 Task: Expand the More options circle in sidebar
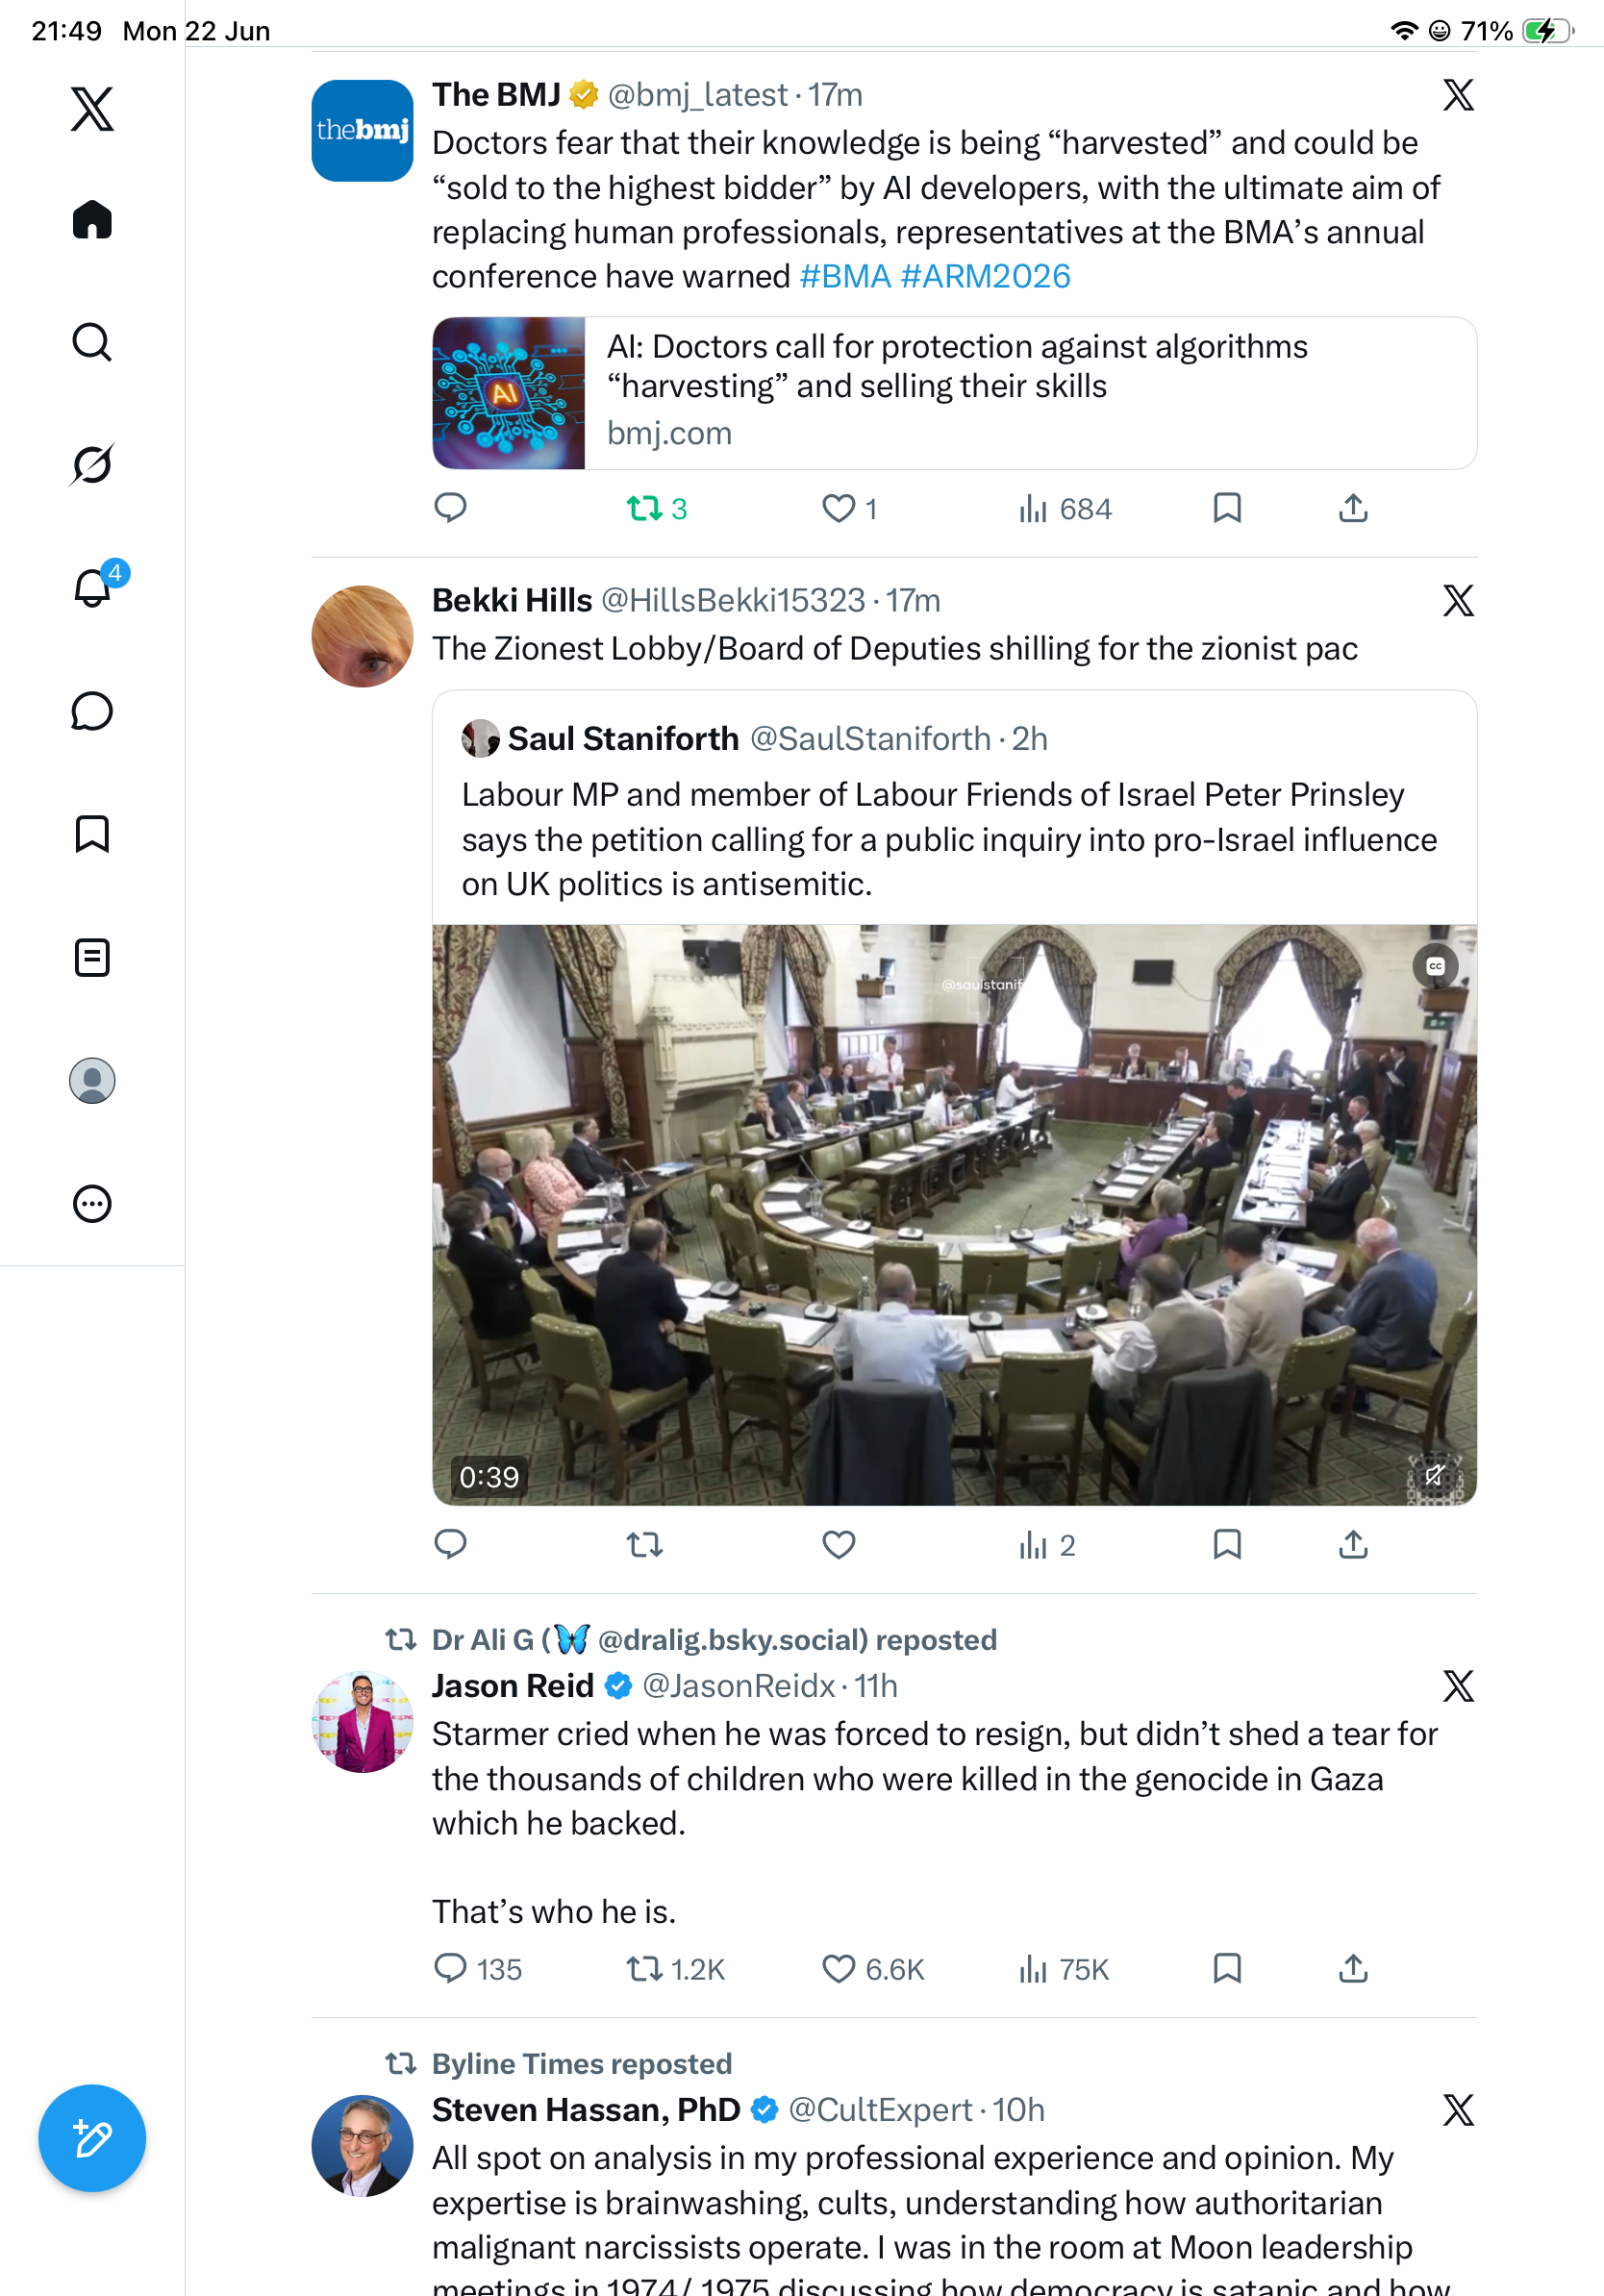[92, 1203]
